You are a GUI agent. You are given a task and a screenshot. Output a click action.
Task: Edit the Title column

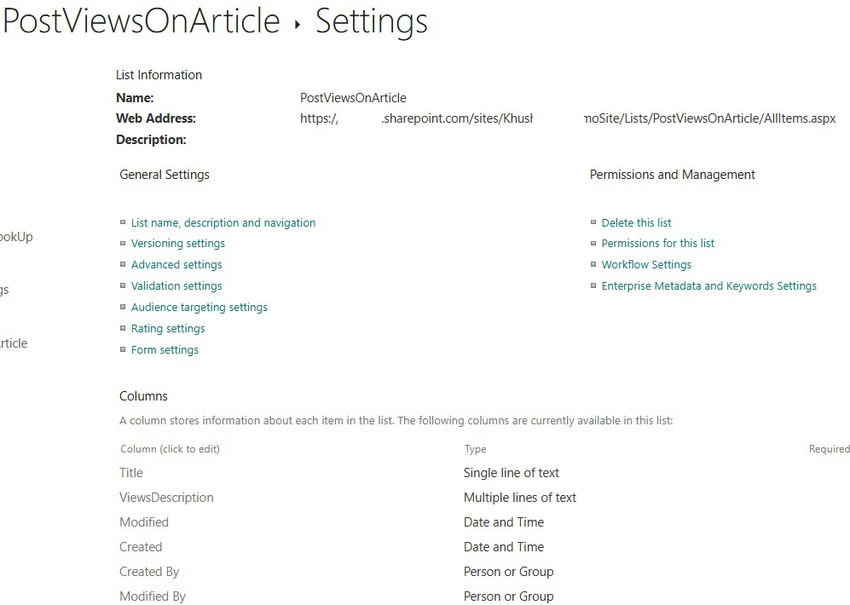pos(131,472)
